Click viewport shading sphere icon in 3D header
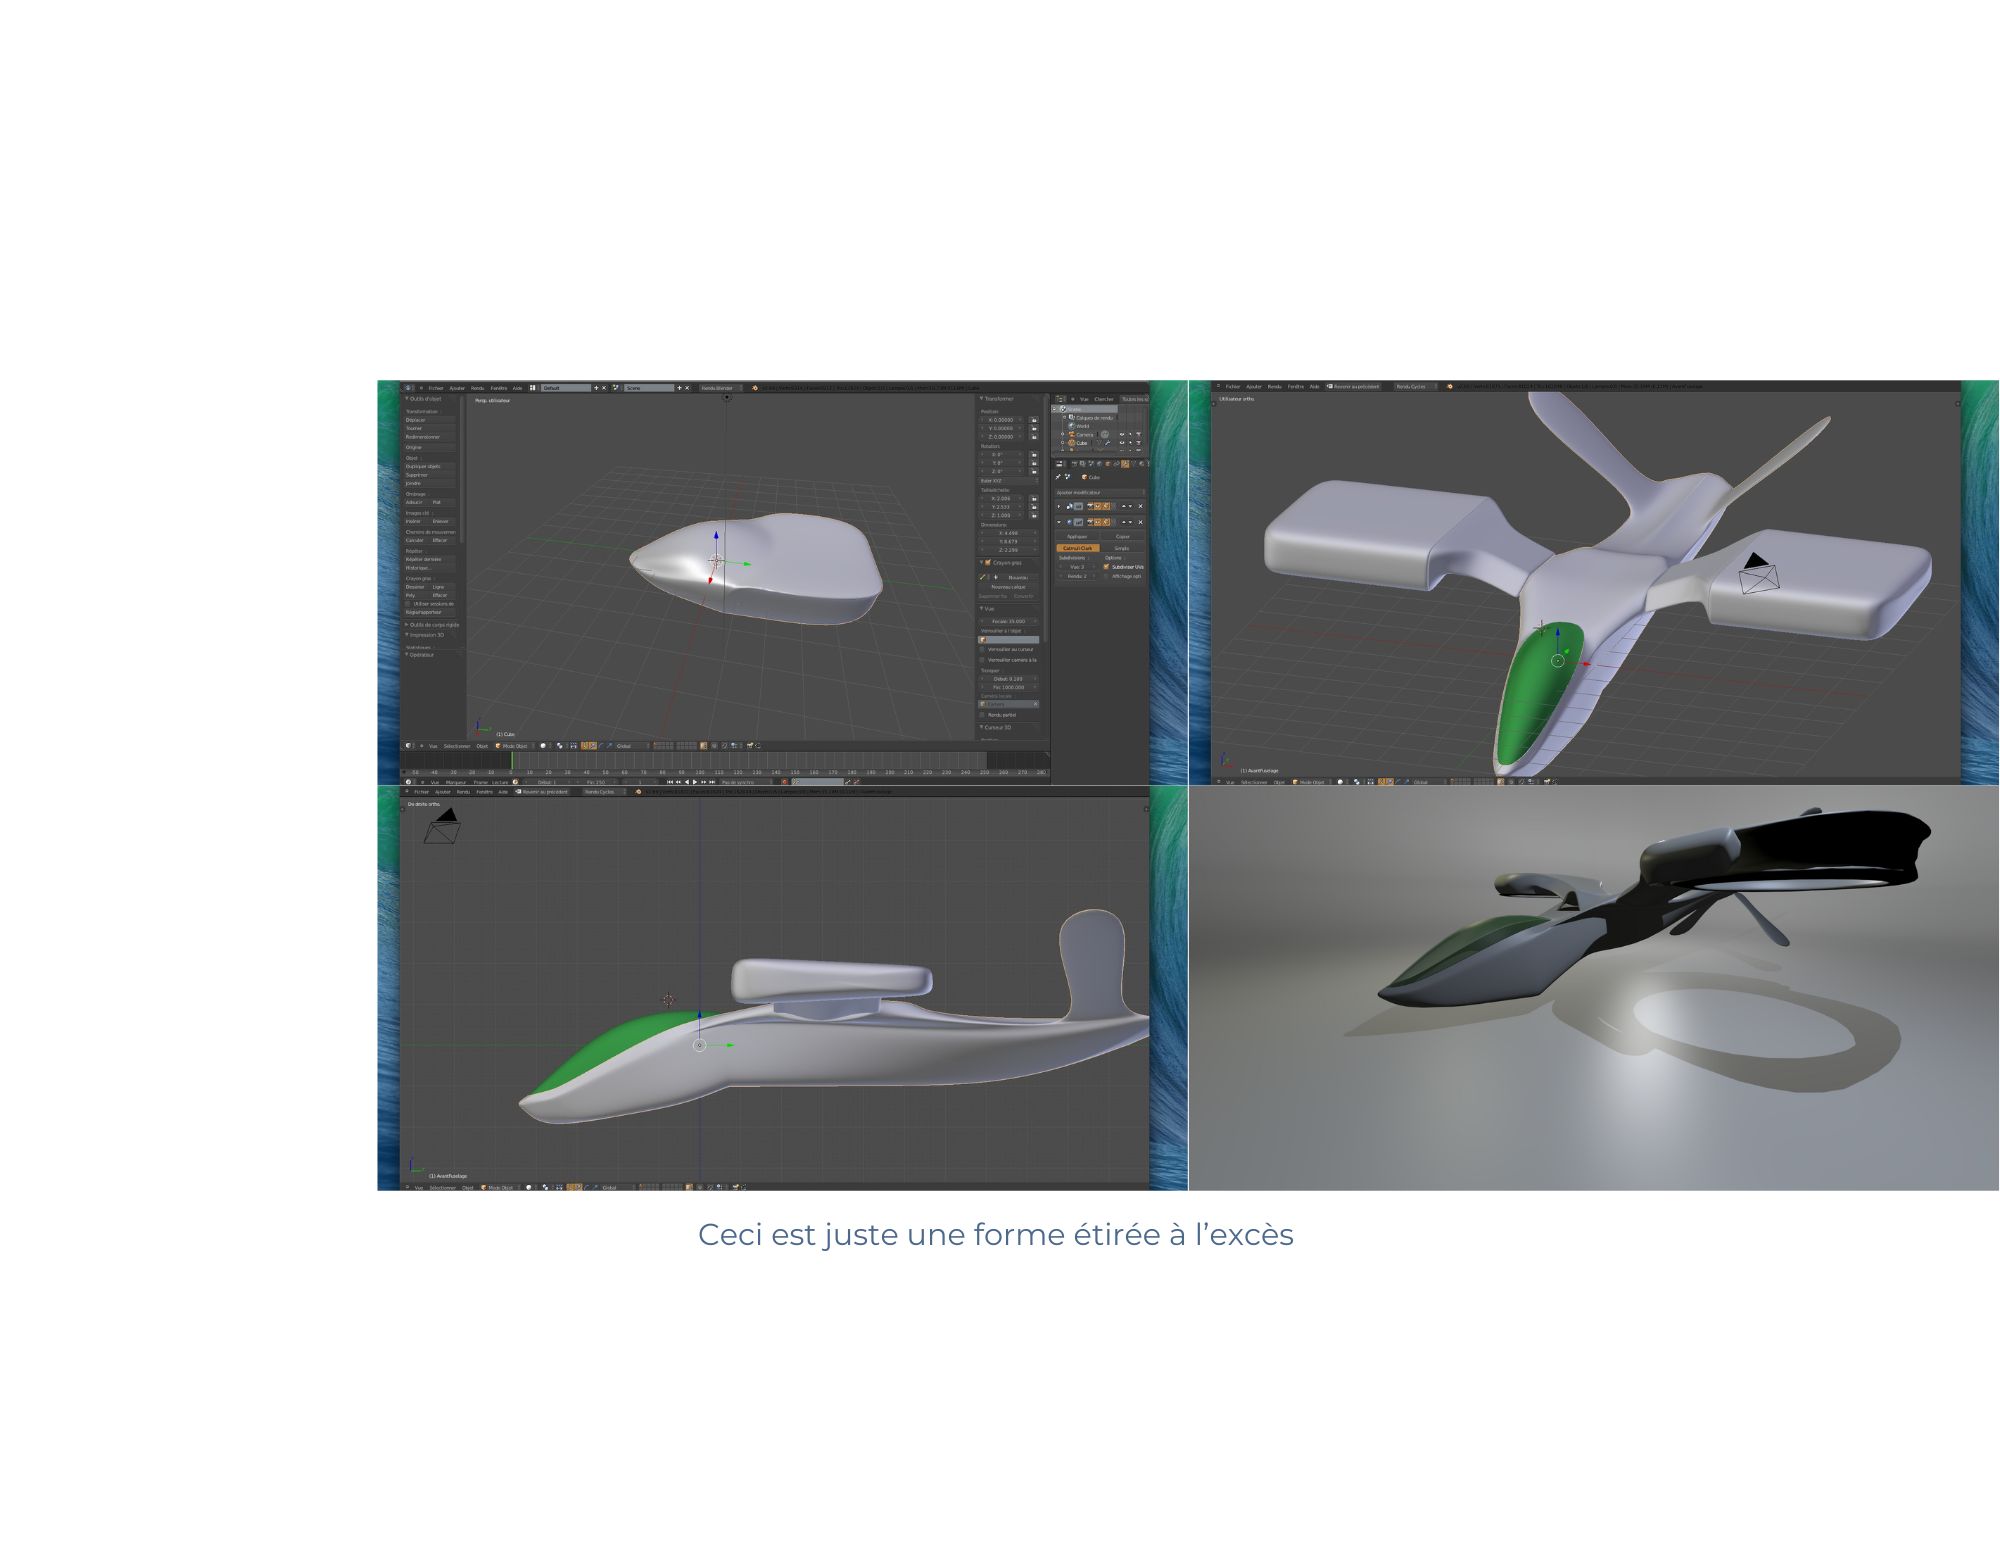The height and width of the screenshot is (1545, 2000). click(544, 746)
